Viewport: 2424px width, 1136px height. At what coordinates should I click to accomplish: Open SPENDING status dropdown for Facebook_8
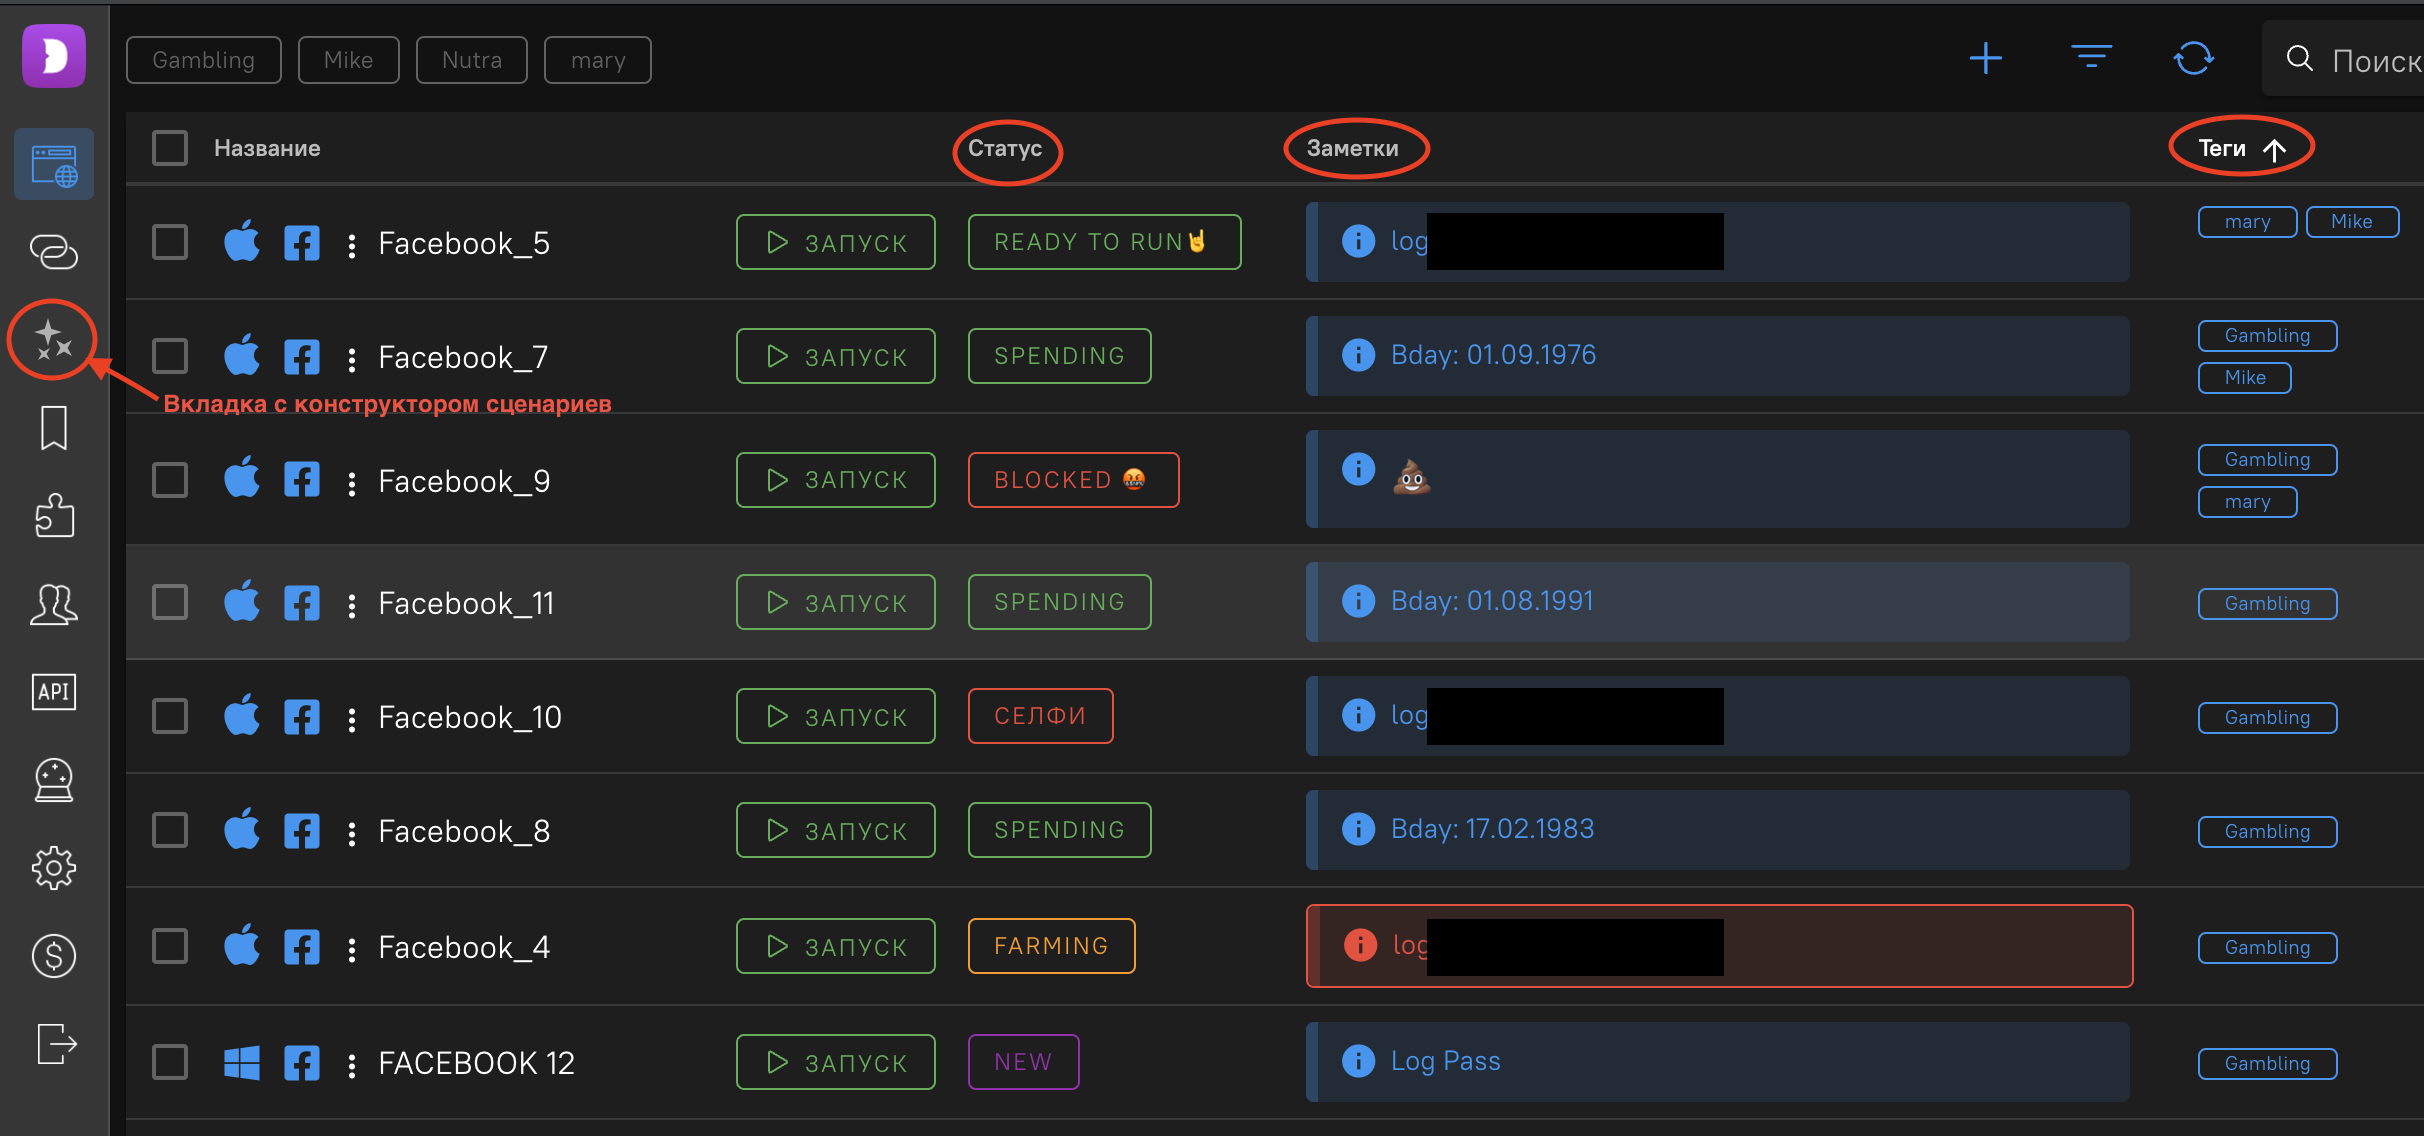pos(1059,830)
